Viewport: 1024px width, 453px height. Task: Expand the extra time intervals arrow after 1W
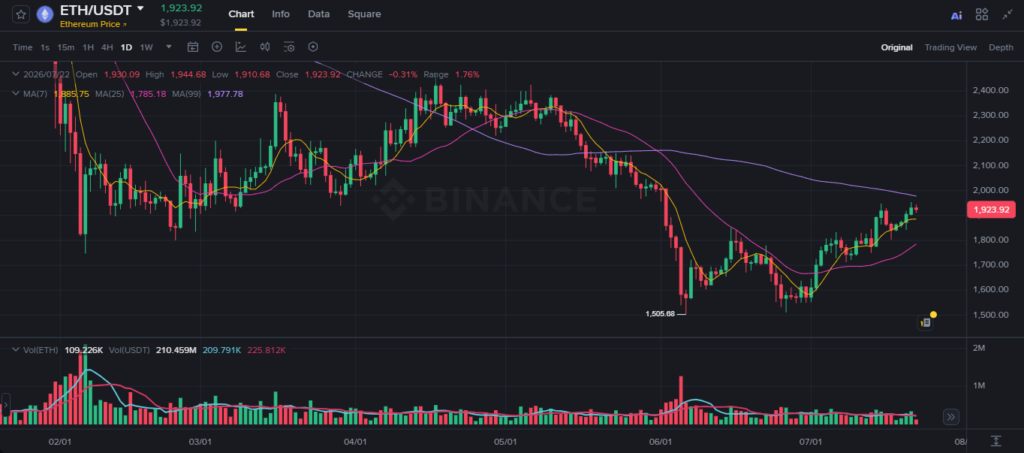pyautogui.click(x=169, y=47)
